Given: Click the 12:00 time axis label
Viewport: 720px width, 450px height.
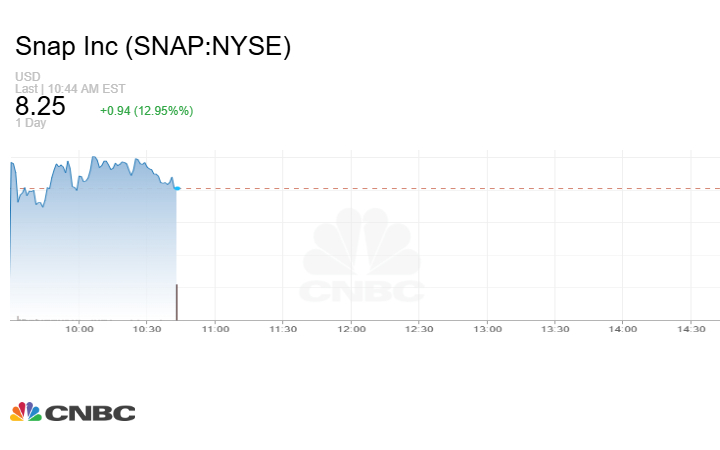Looking at the screenshot, I should pyautogui.click(x=351, y=329).
